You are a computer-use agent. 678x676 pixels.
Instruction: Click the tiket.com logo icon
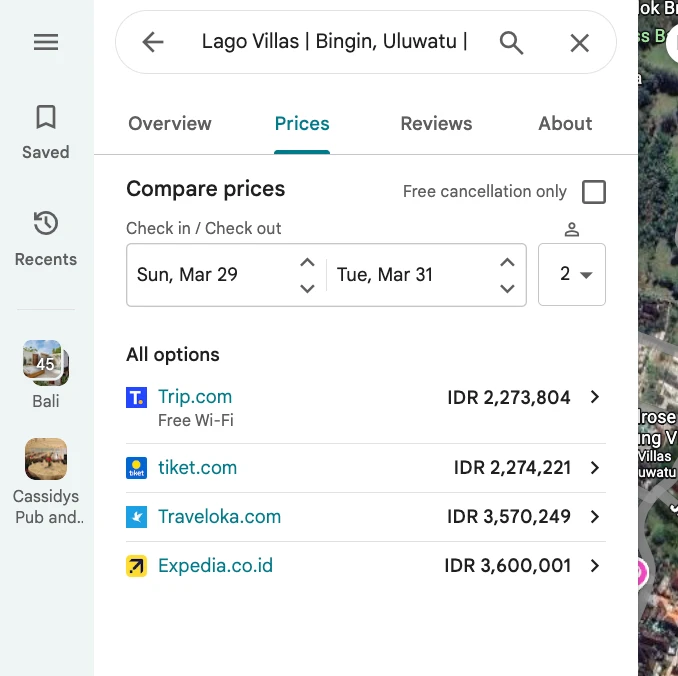click(x=137, y=468)
